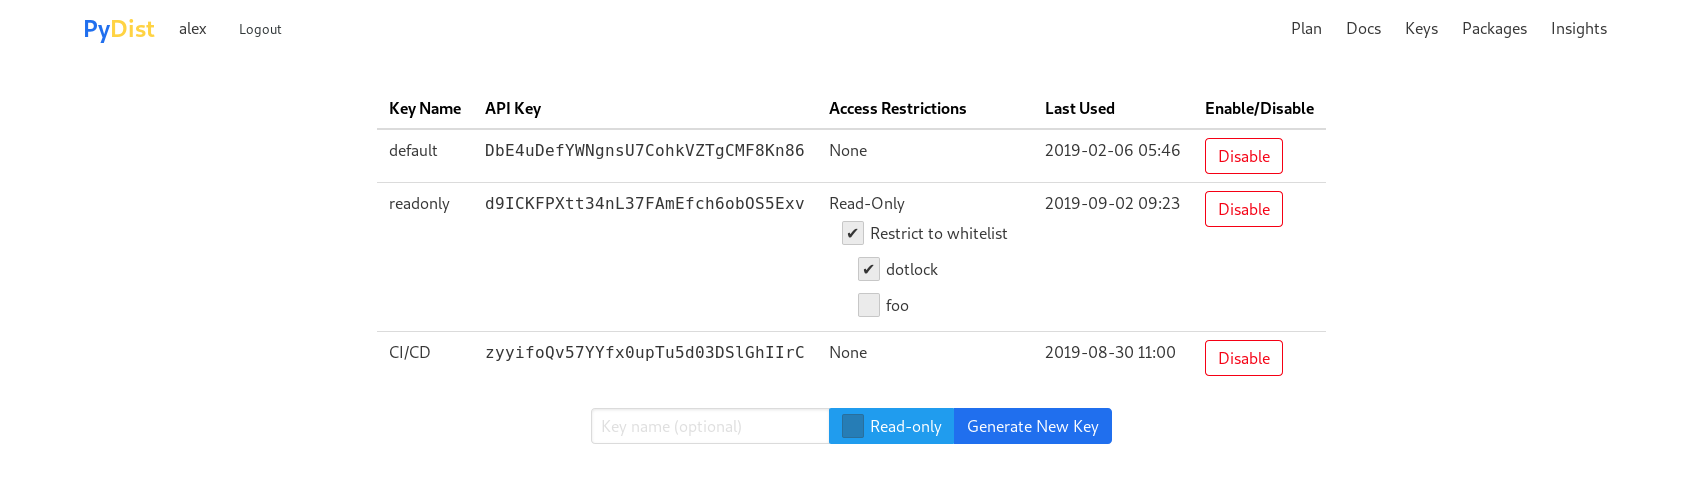Open the Plan page
This screenshot has width=1702, height=491.
(x=1306, y=29)
